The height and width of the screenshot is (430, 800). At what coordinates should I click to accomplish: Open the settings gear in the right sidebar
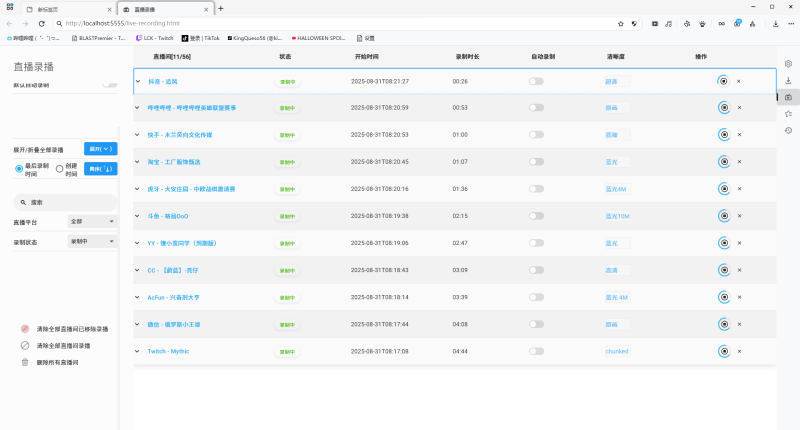pyautogui.click(x=788, y=63)
